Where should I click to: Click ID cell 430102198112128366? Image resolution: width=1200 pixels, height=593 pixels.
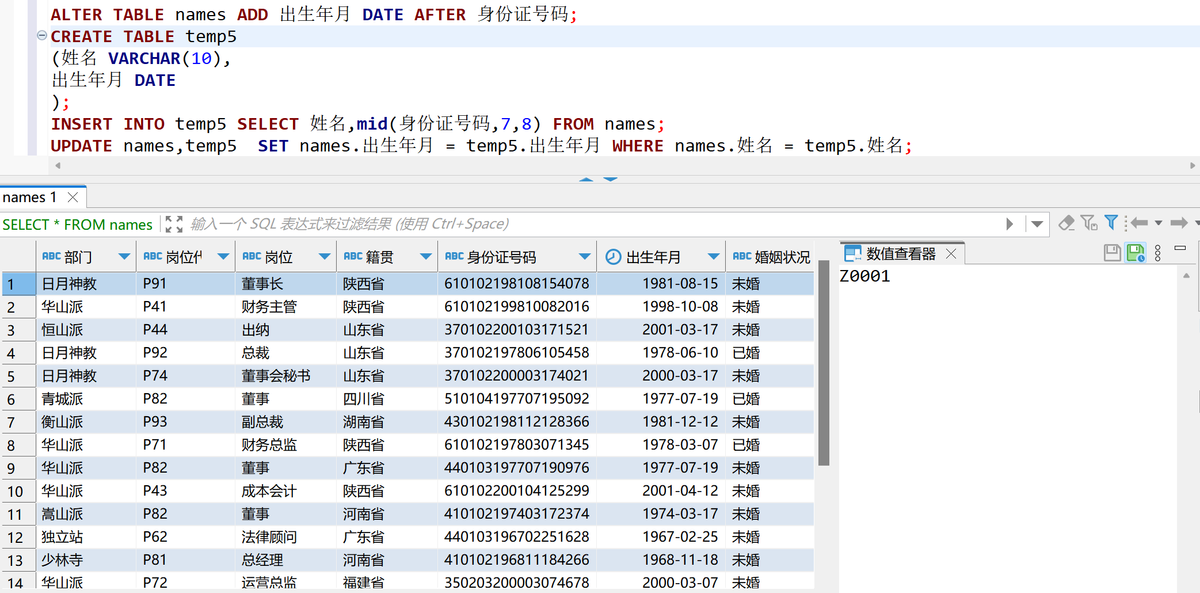[x=517, y=422]
